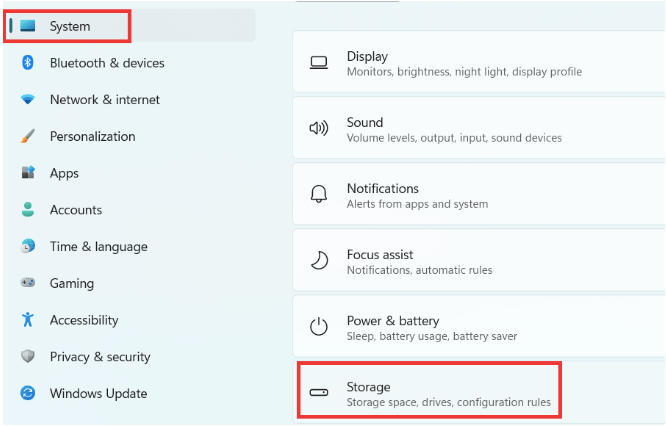The height and width of the screenshot is (426, 666).
Task: Click the Apps icon in sidebar
Action: coord(28,172)
